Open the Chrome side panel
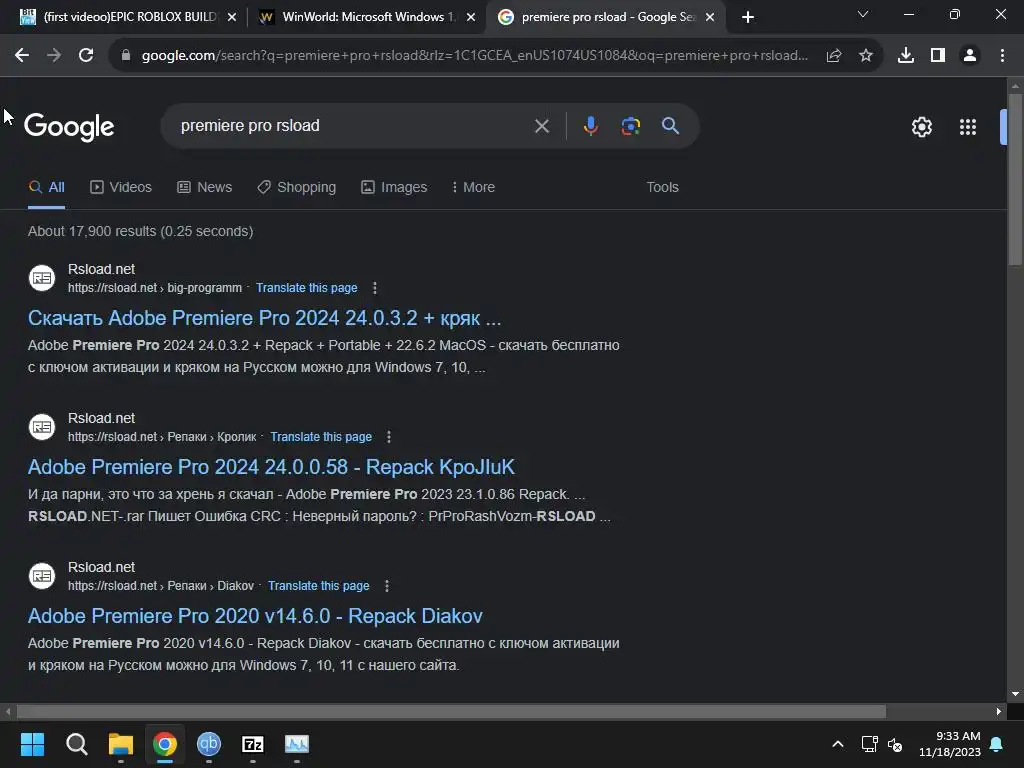This screenshot has height=768, width=1024. pos(938,56)
